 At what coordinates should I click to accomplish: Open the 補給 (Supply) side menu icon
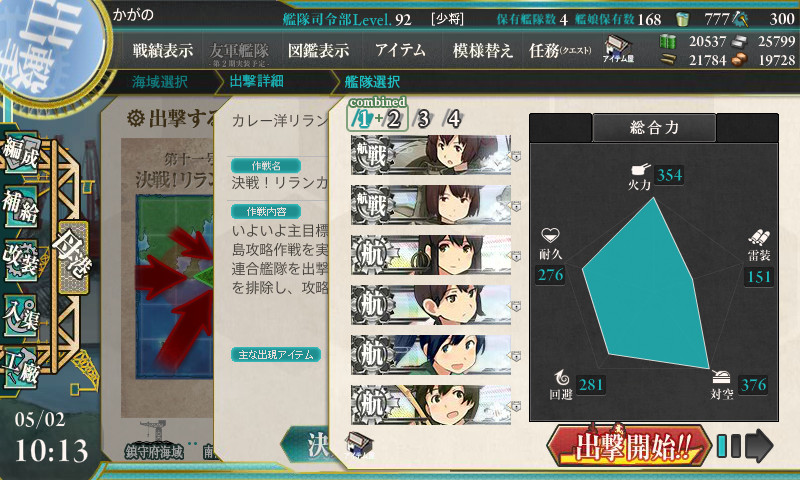tap(21, 206)
